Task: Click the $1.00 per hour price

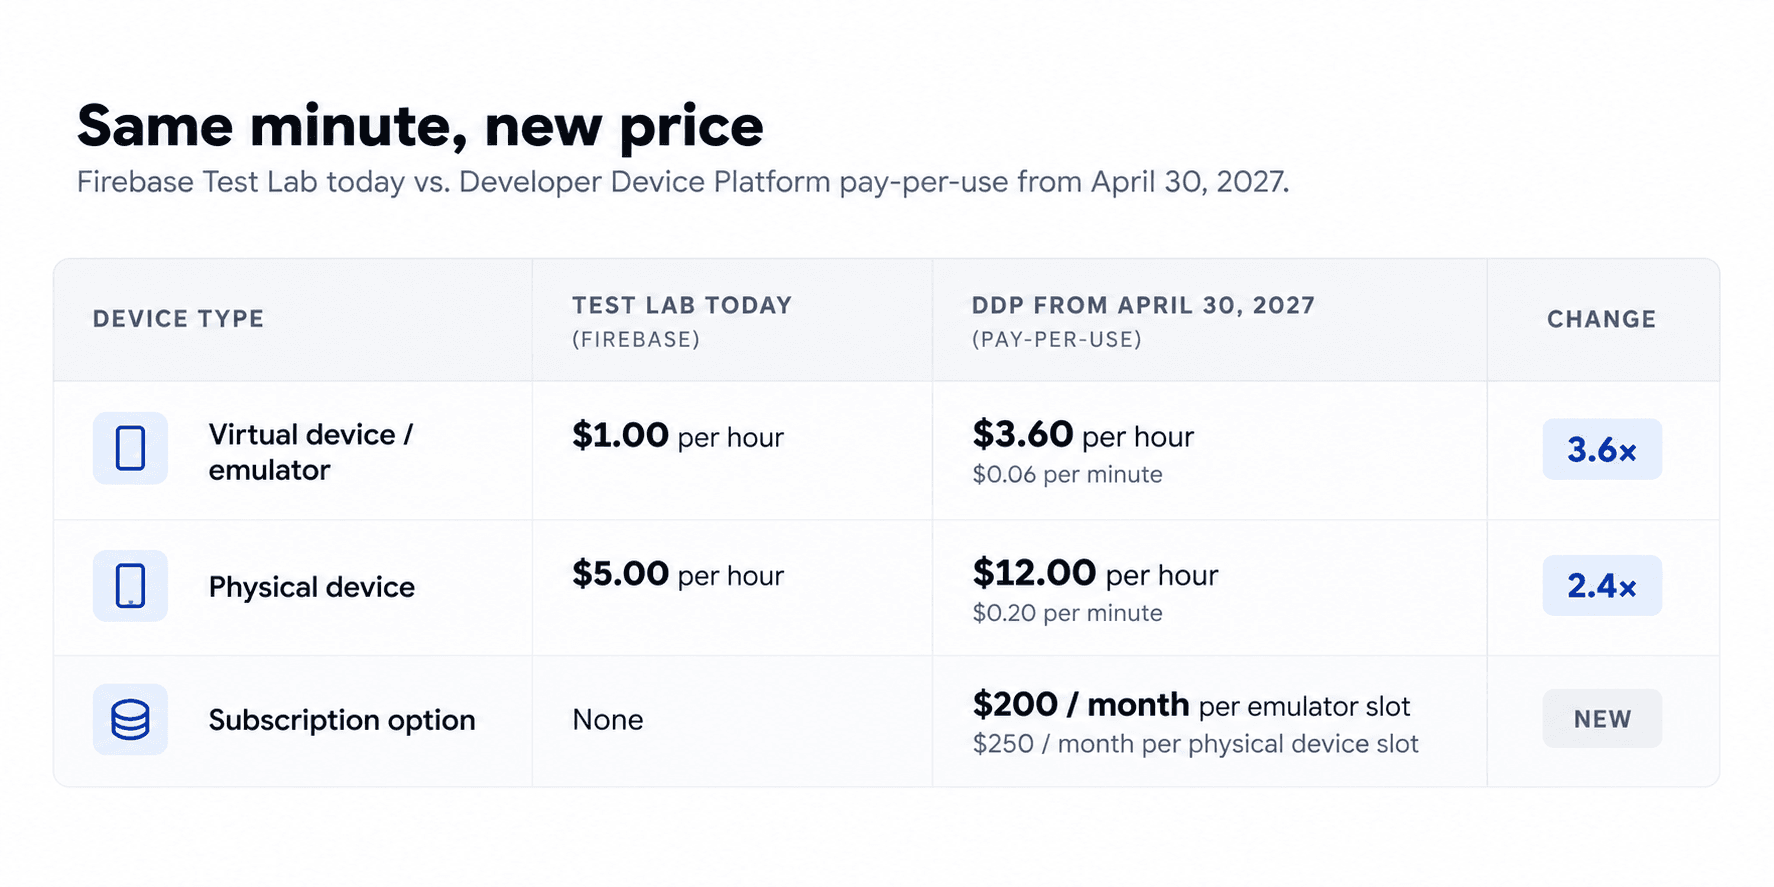Action: [678, 436]
